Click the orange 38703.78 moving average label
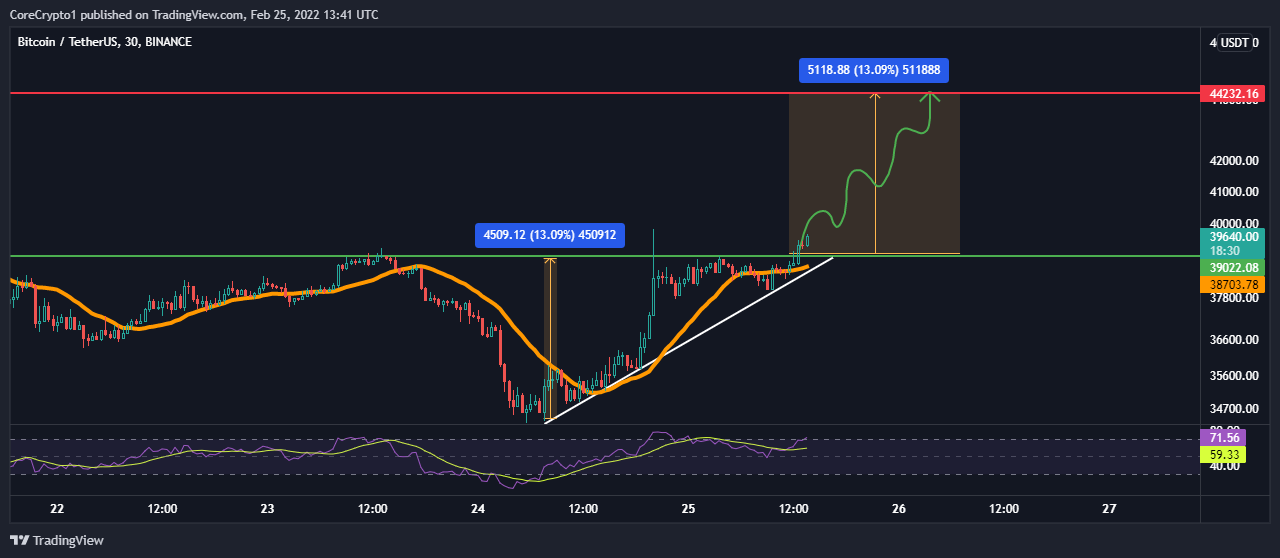 coord(1232,284)
